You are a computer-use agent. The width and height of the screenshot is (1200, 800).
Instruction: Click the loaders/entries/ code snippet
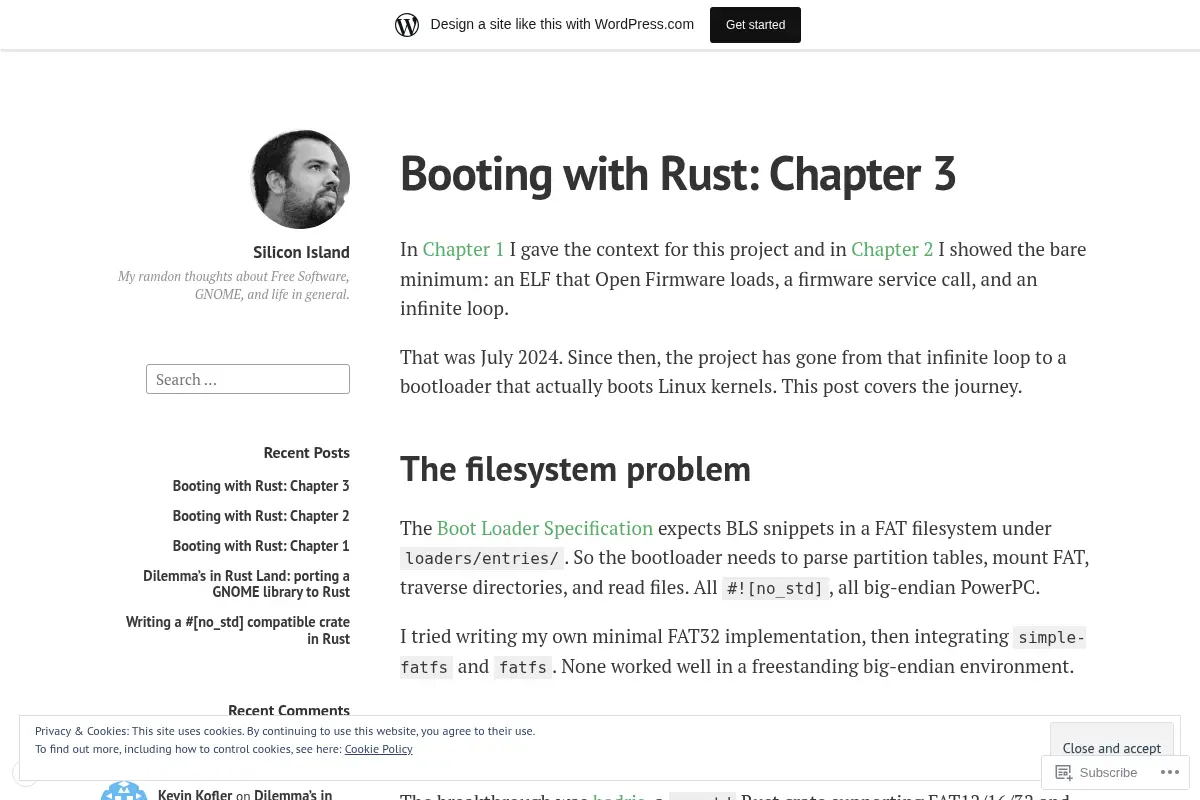[x=482, y=558]
